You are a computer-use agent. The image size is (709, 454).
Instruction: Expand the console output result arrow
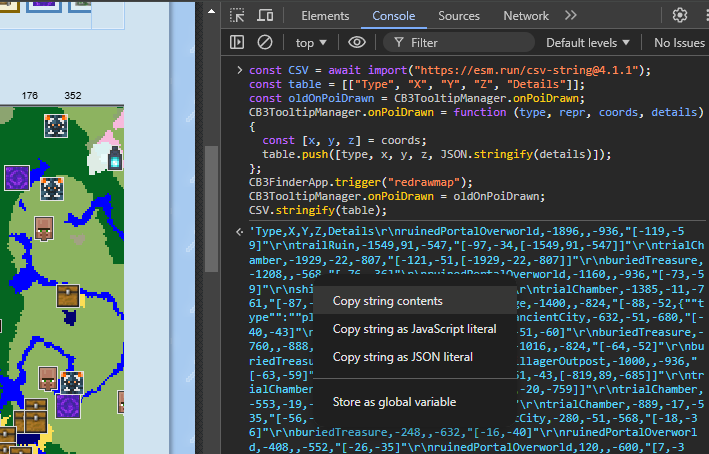[x=238, y=232]
